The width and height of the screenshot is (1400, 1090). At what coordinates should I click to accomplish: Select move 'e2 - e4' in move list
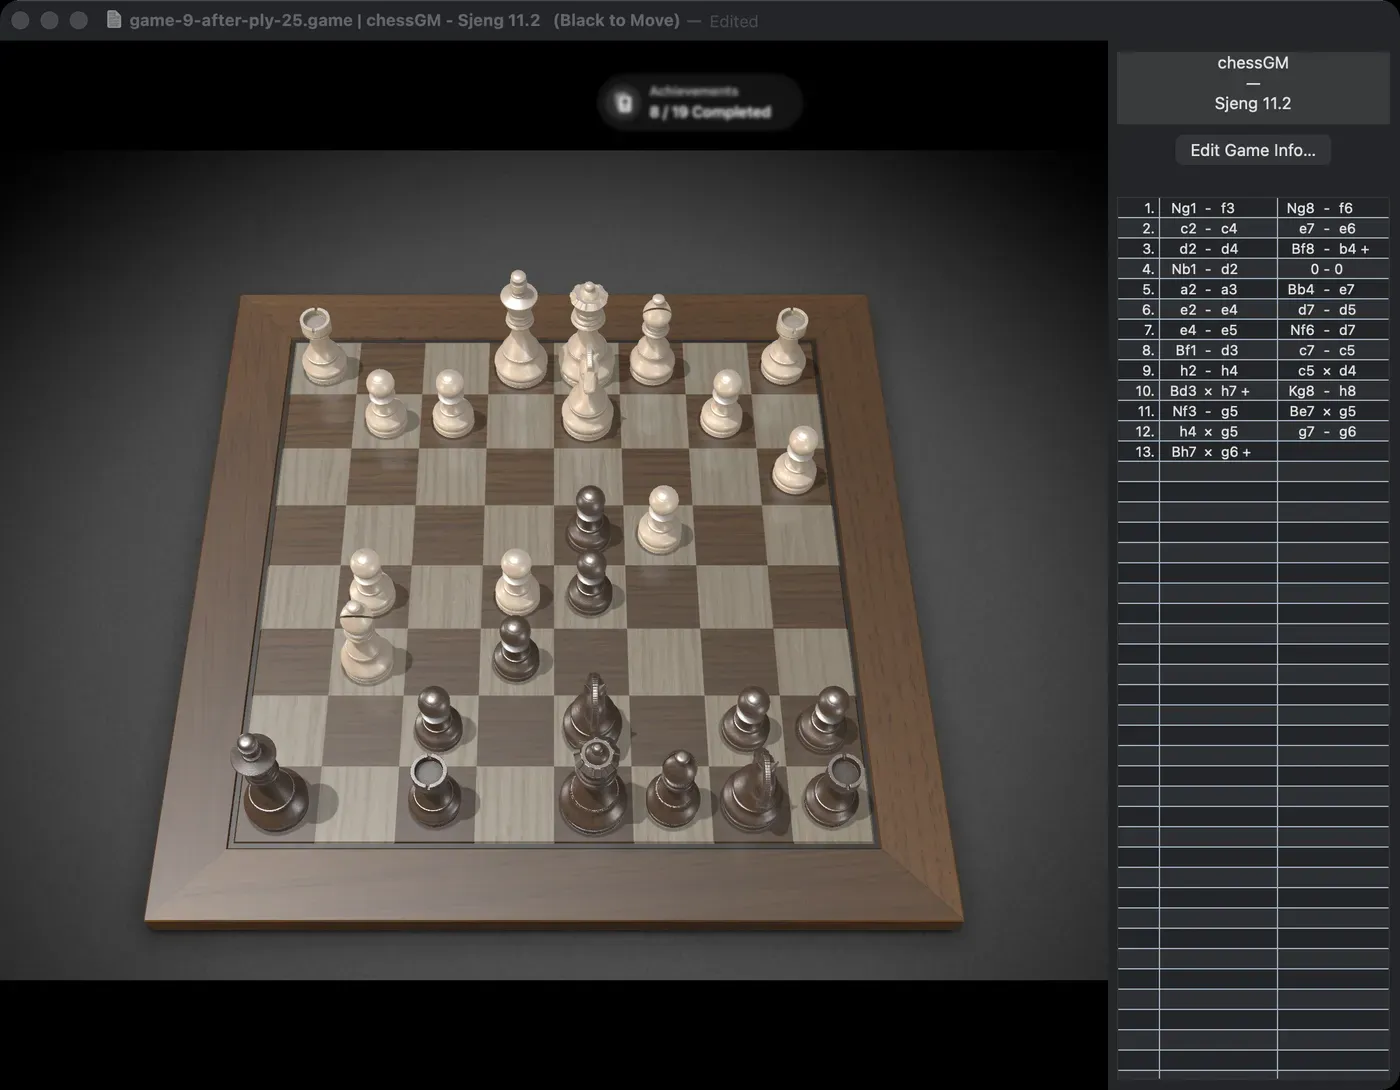coord(1208,310)
